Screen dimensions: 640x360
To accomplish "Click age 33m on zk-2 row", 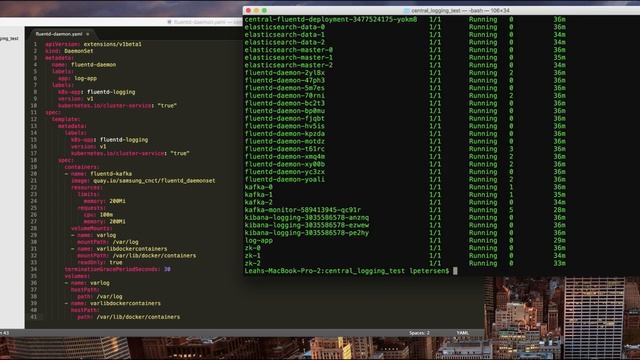I will [x=559, y=263].
